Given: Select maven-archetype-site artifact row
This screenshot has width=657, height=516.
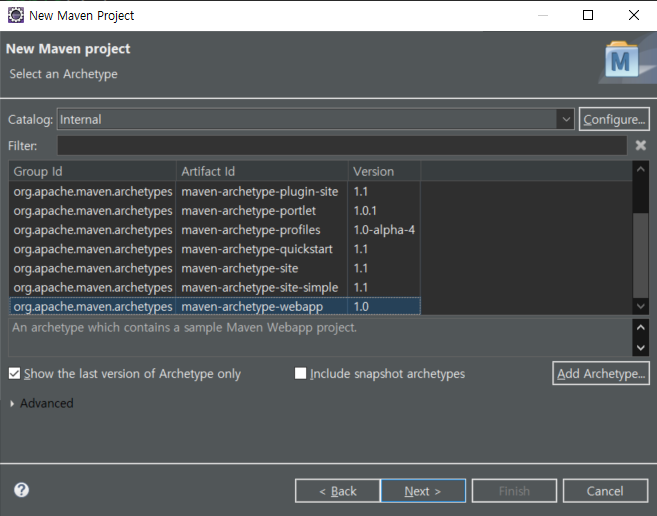Looking at the screenshot, I should [215, 269].
